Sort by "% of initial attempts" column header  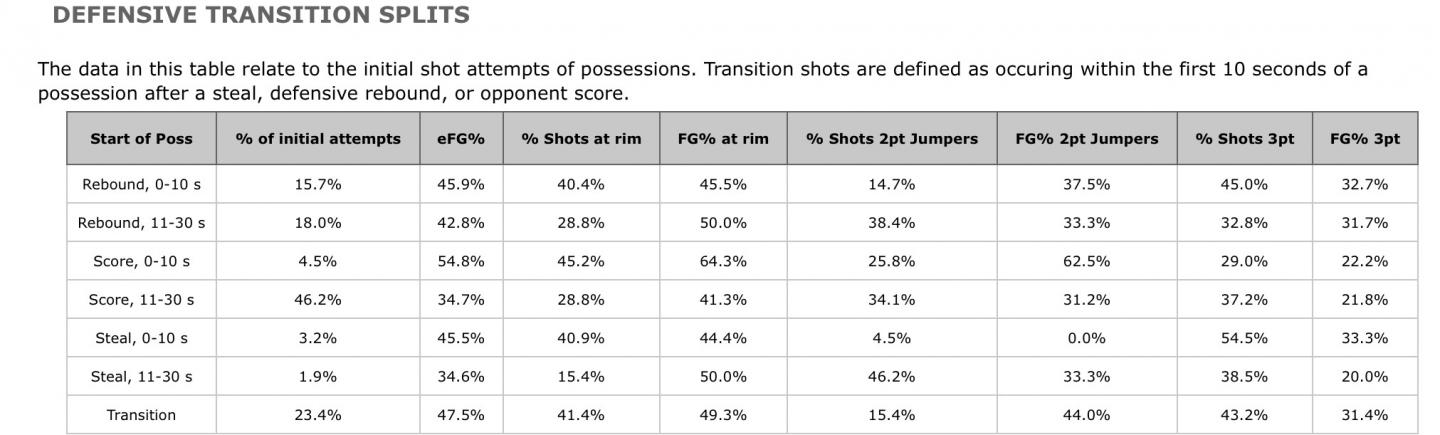318,139
